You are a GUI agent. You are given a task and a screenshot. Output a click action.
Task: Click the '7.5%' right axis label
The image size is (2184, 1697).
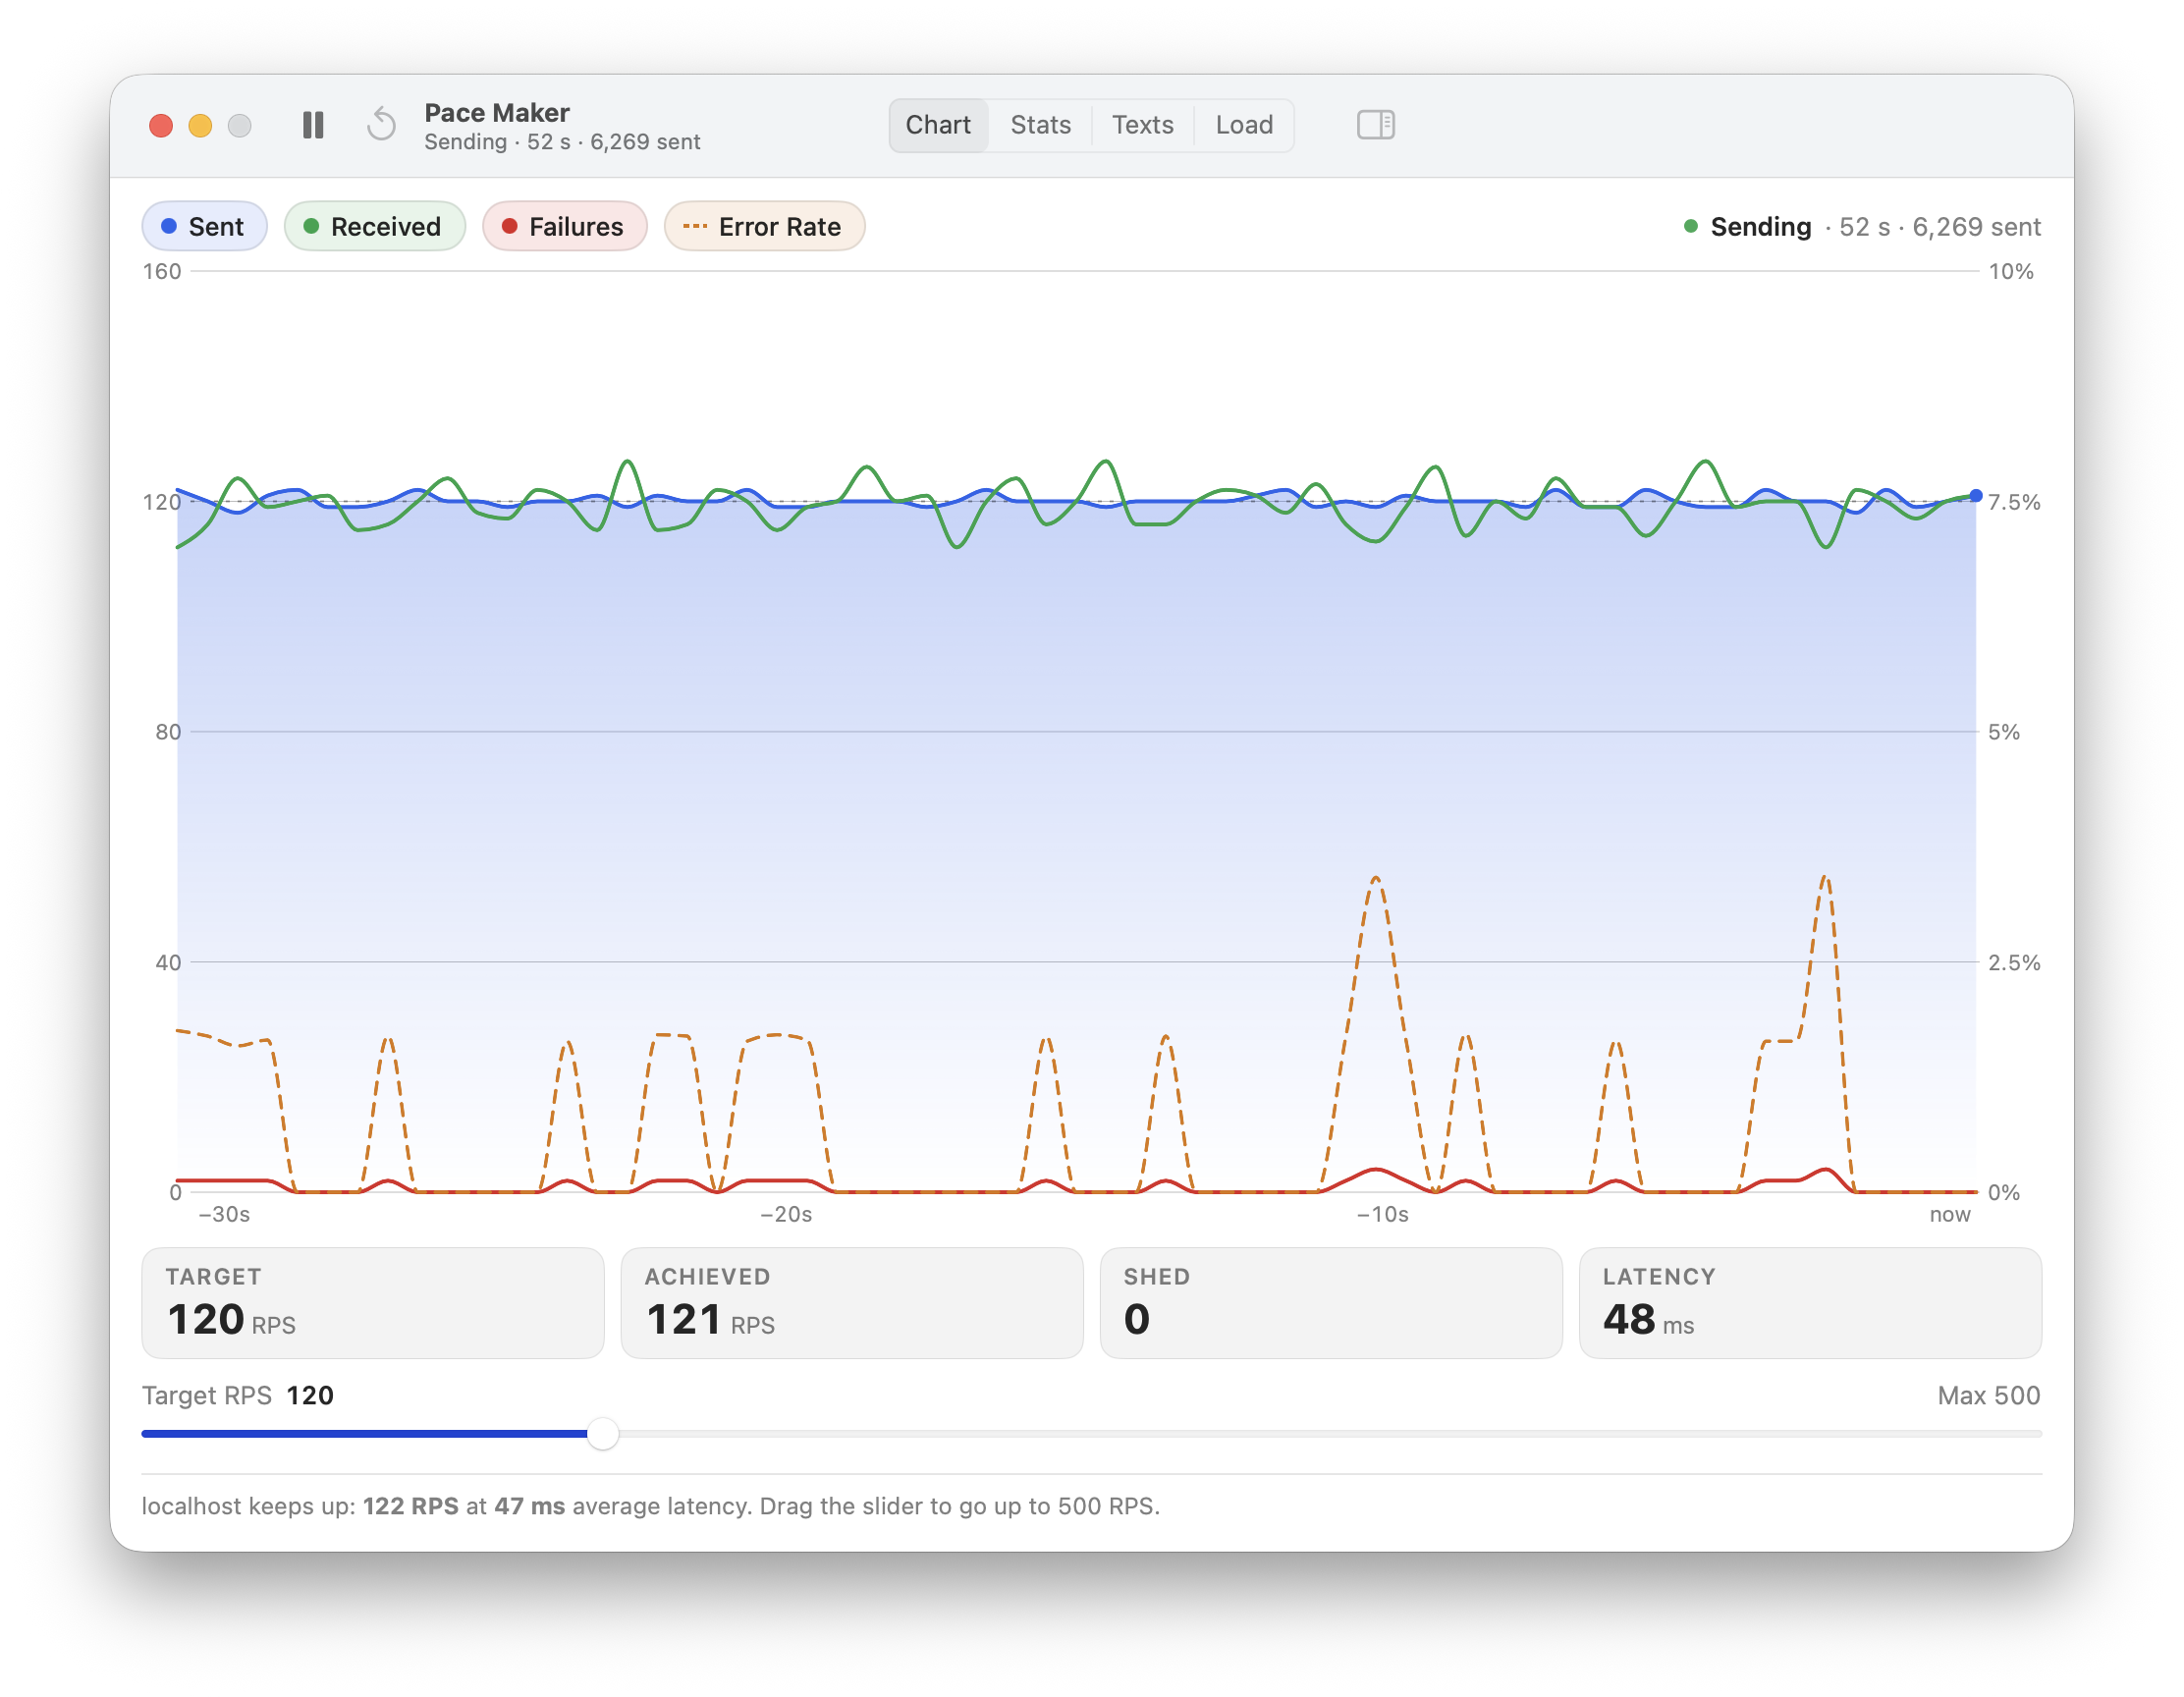[x=2014, y=503]
